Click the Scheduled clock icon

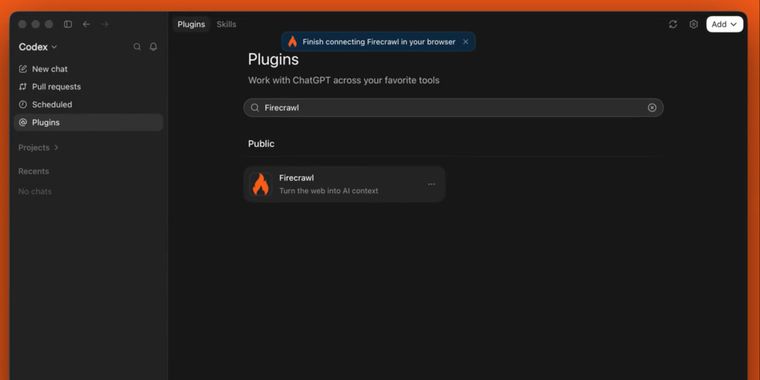tap(23, 105)
